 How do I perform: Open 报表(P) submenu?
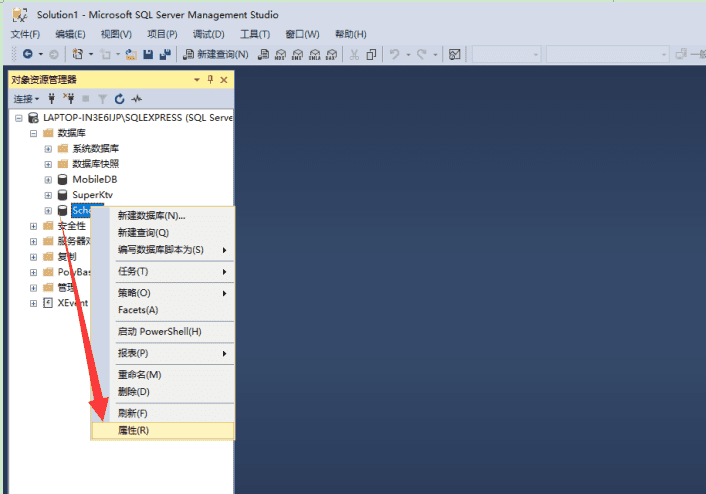click(x=163, y=354)
